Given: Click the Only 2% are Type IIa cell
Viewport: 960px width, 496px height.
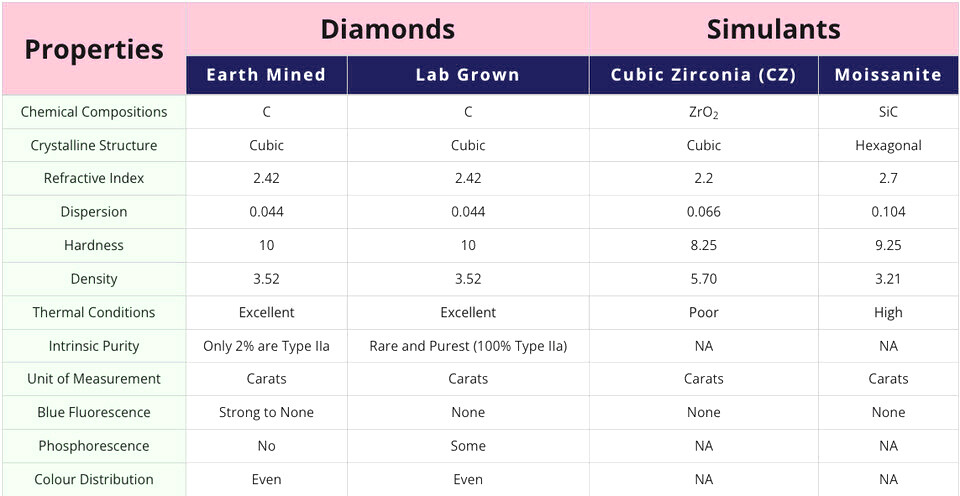Looking at the screenshot, I should click(x=266, y=346).
